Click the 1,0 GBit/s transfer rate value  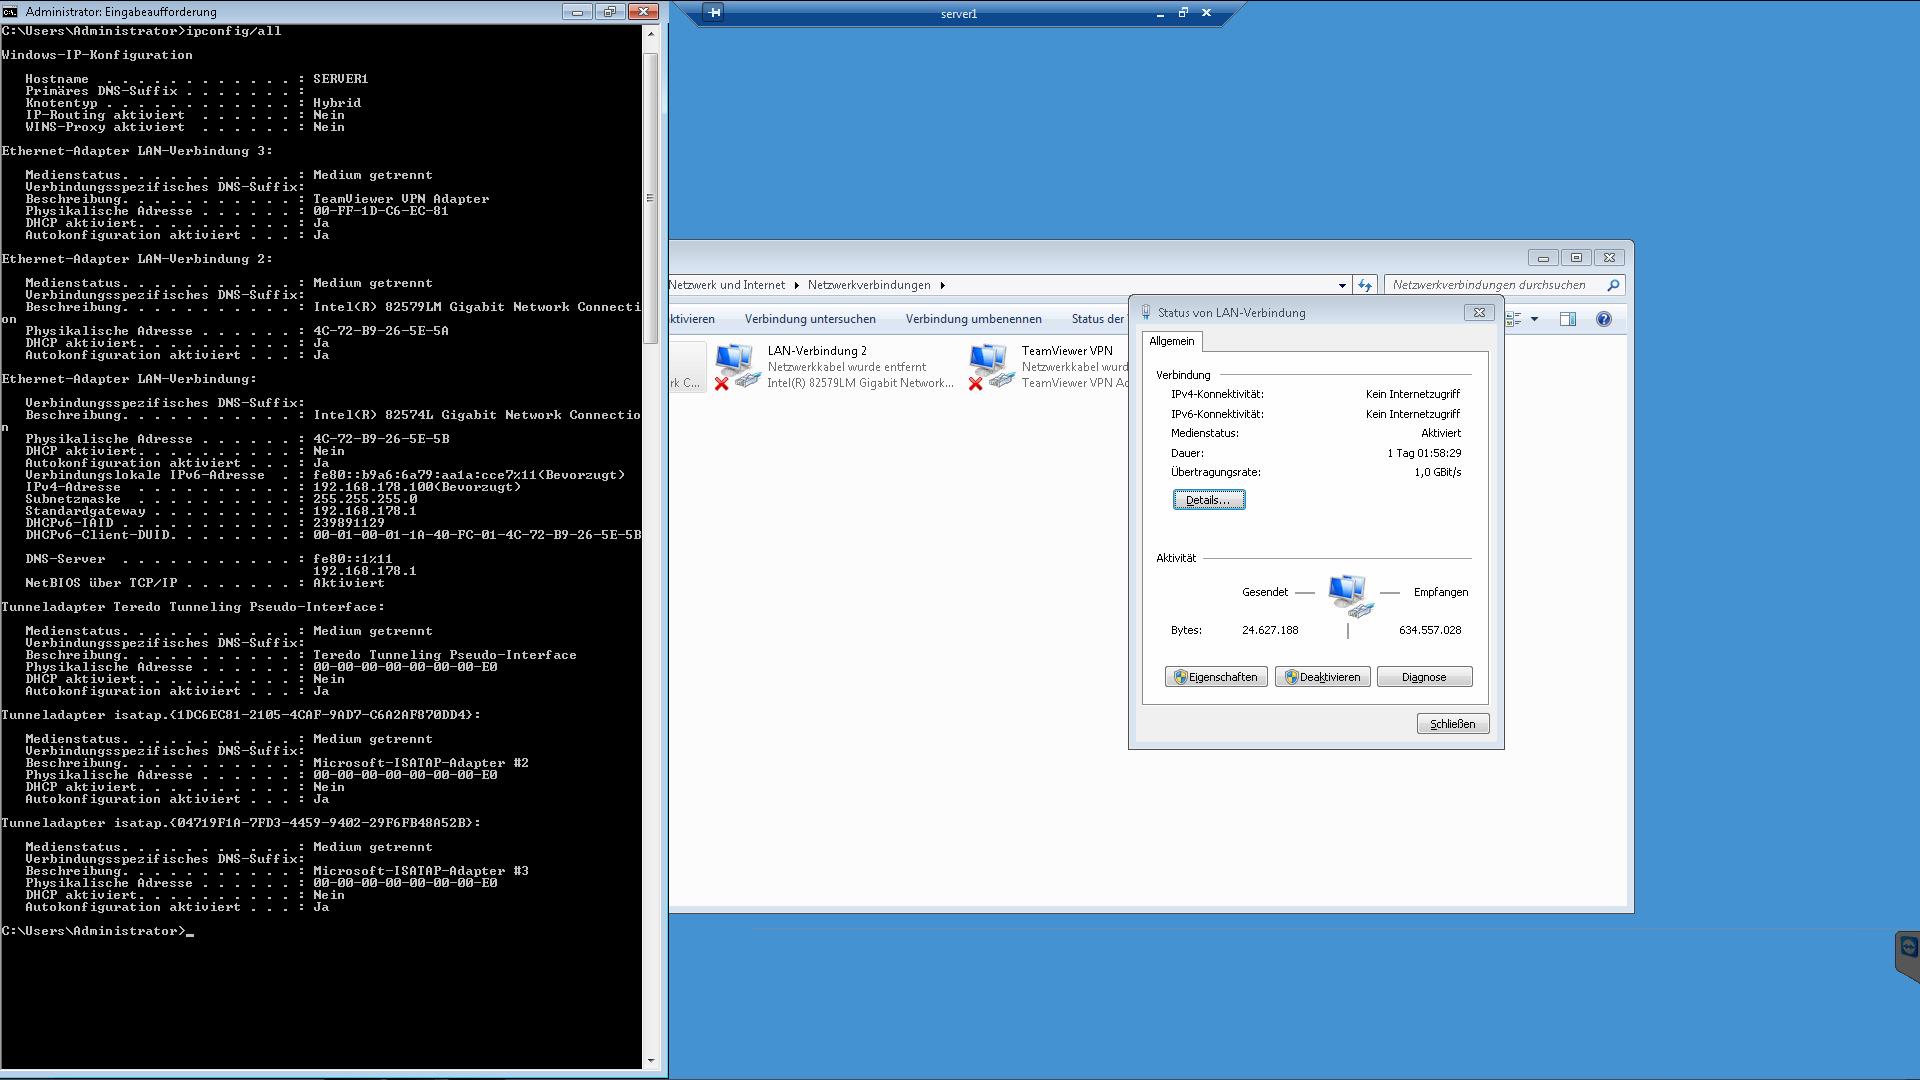(x=1437, y=472)
